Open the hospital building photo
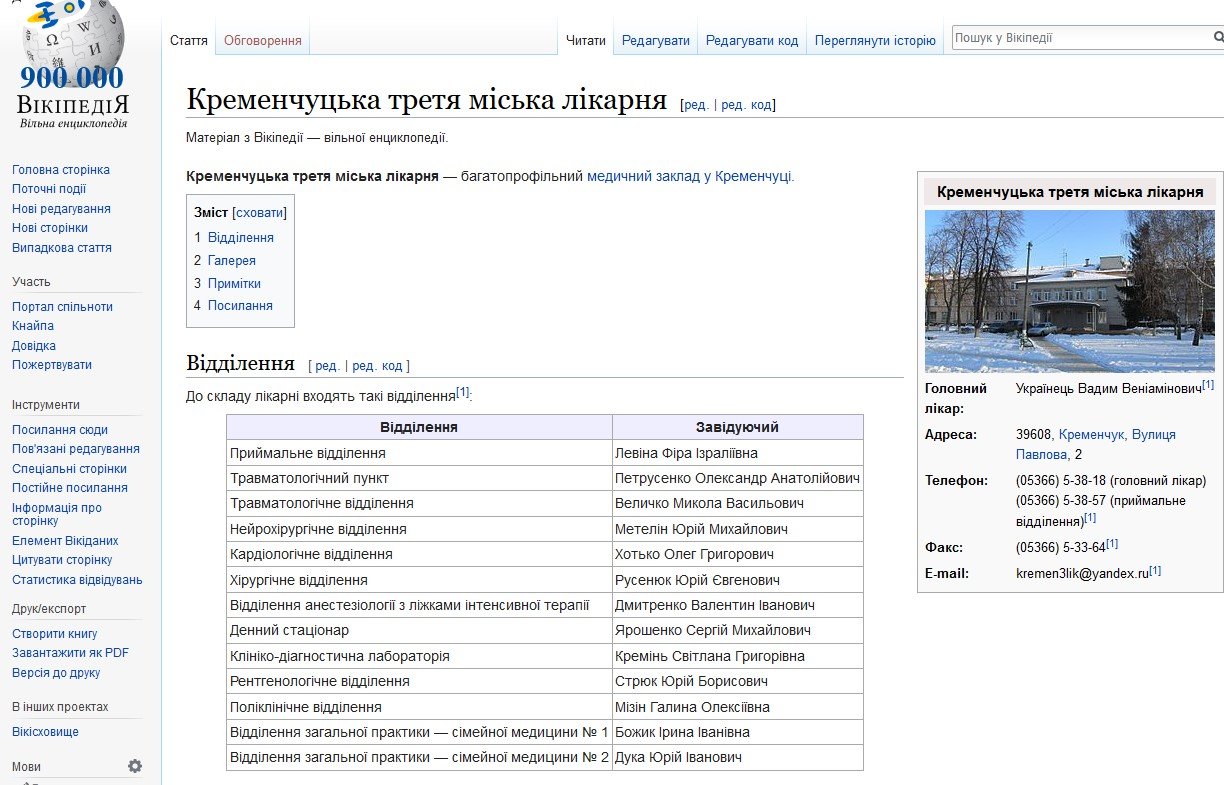 pos(1069,290)
